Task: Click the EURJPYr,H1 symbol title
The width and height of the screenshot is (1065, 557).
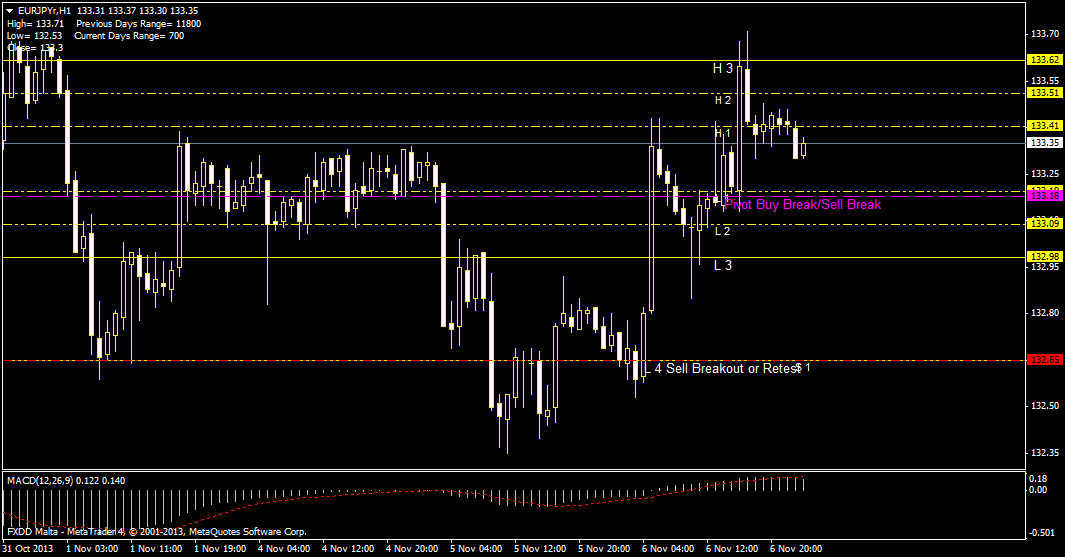Action: (x=51, y=10)
